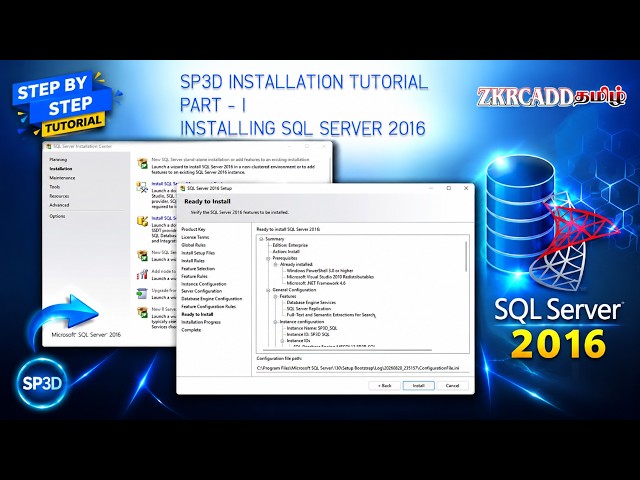Select the Action: Install tree row

(286, 251)
